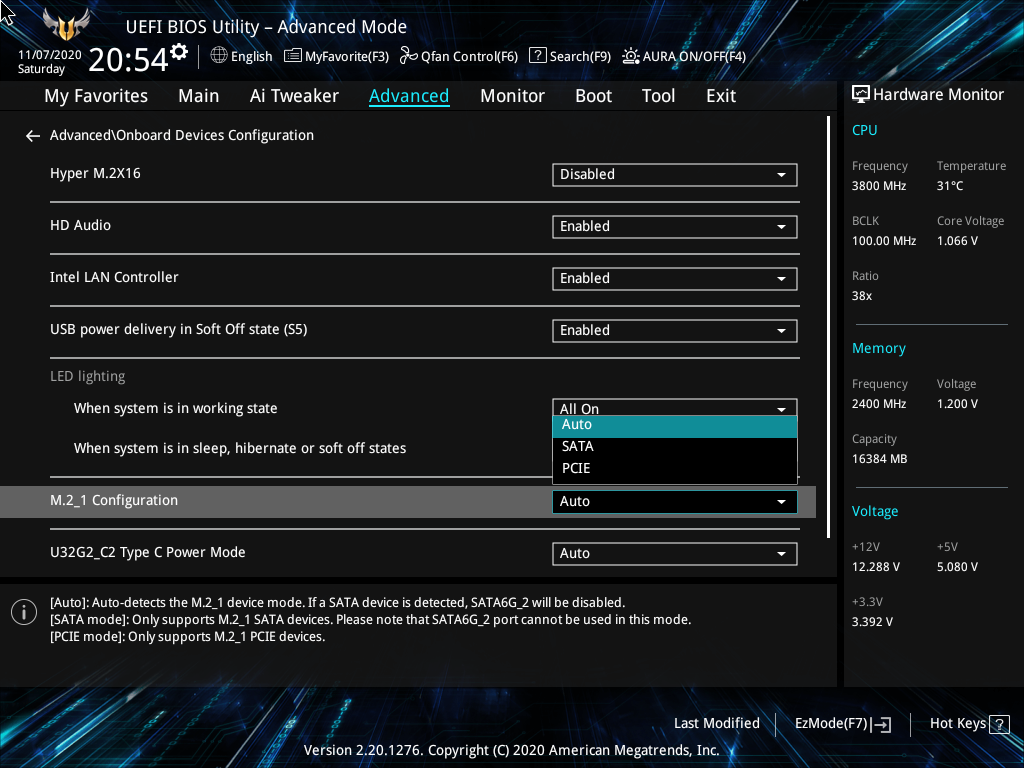Switch to My Favorites tab
The height and width of the screenshot is (768, 1024).
pos(96,96)
